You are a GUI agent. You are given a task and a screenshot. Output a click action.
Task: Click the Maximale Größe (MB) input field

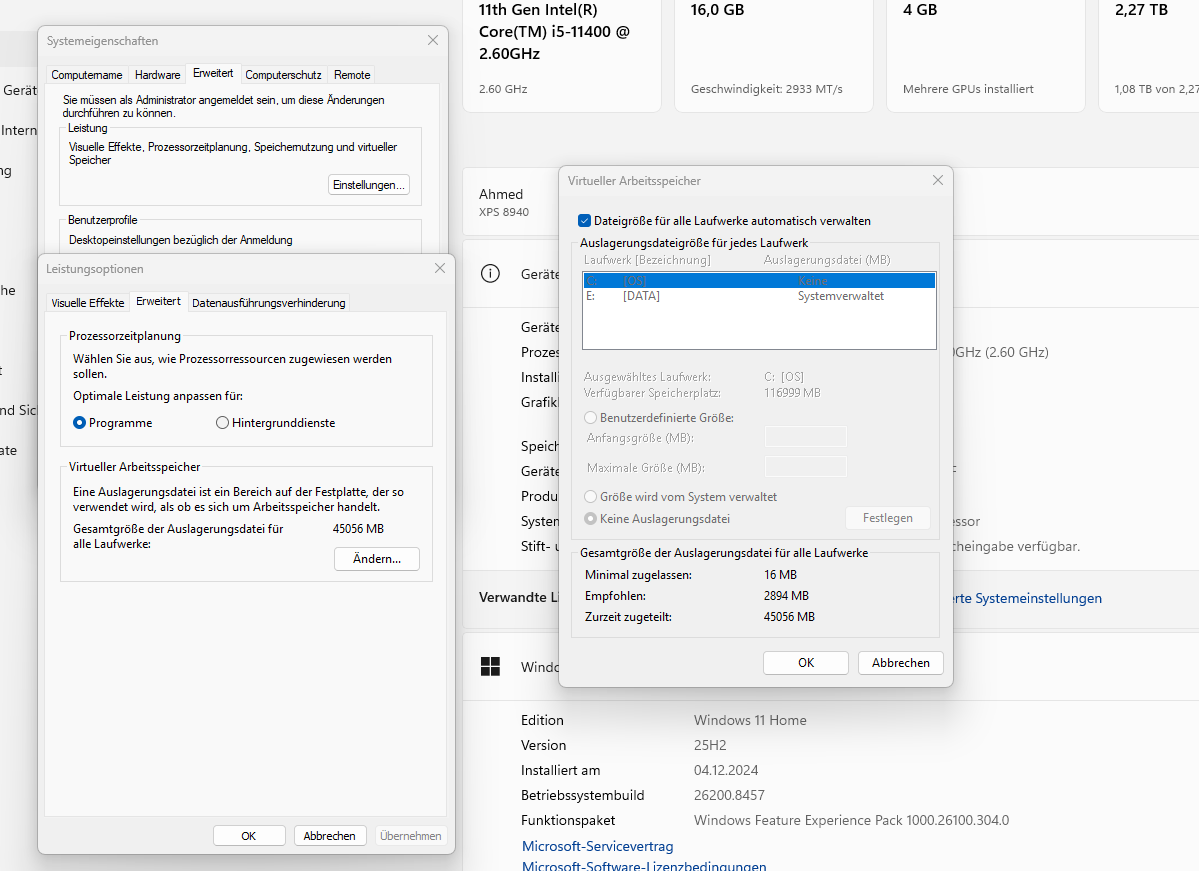[x=806, y=466]
